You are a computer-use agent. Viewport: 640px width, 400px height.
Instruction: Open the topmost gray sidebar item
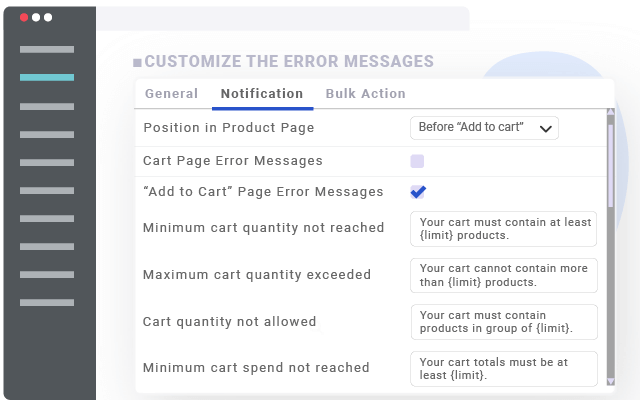pos(46,49)
